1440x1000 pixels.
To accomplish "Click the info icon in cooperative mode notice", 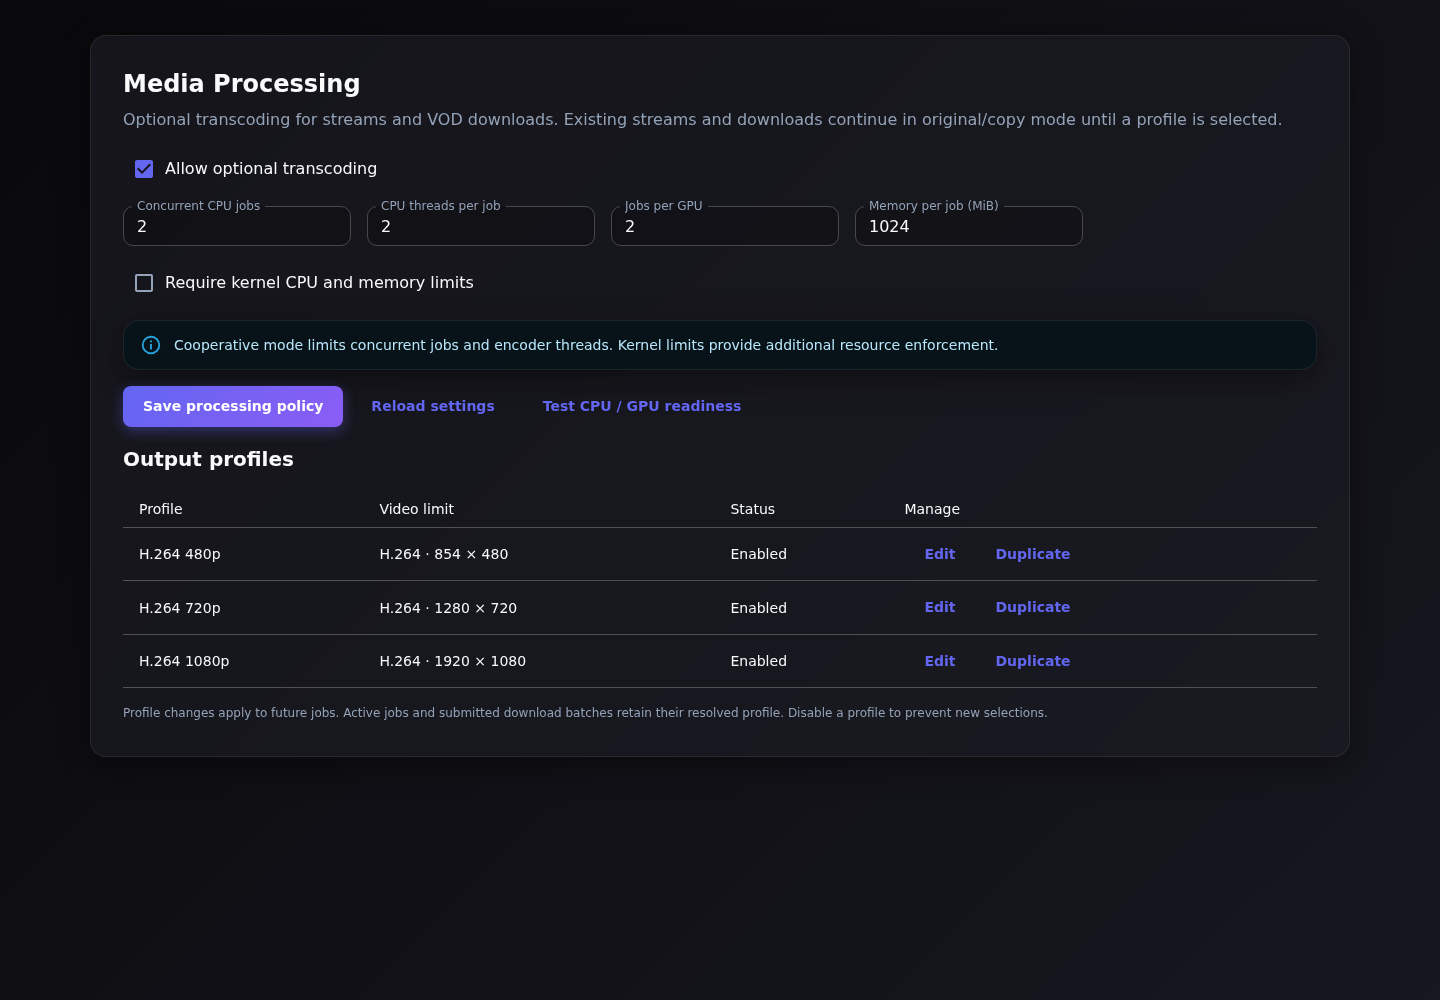I will click(151, 345).
